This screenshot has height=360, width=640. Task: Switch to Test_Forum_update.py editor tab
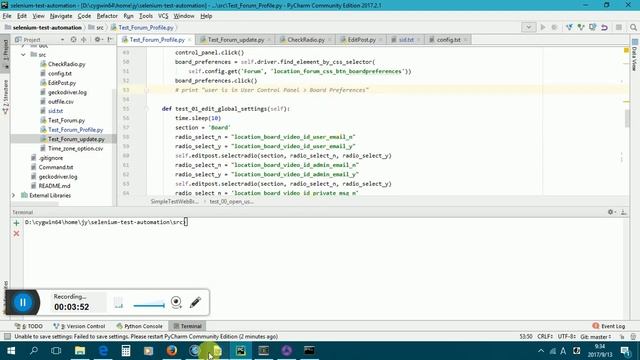coord(236,40)
